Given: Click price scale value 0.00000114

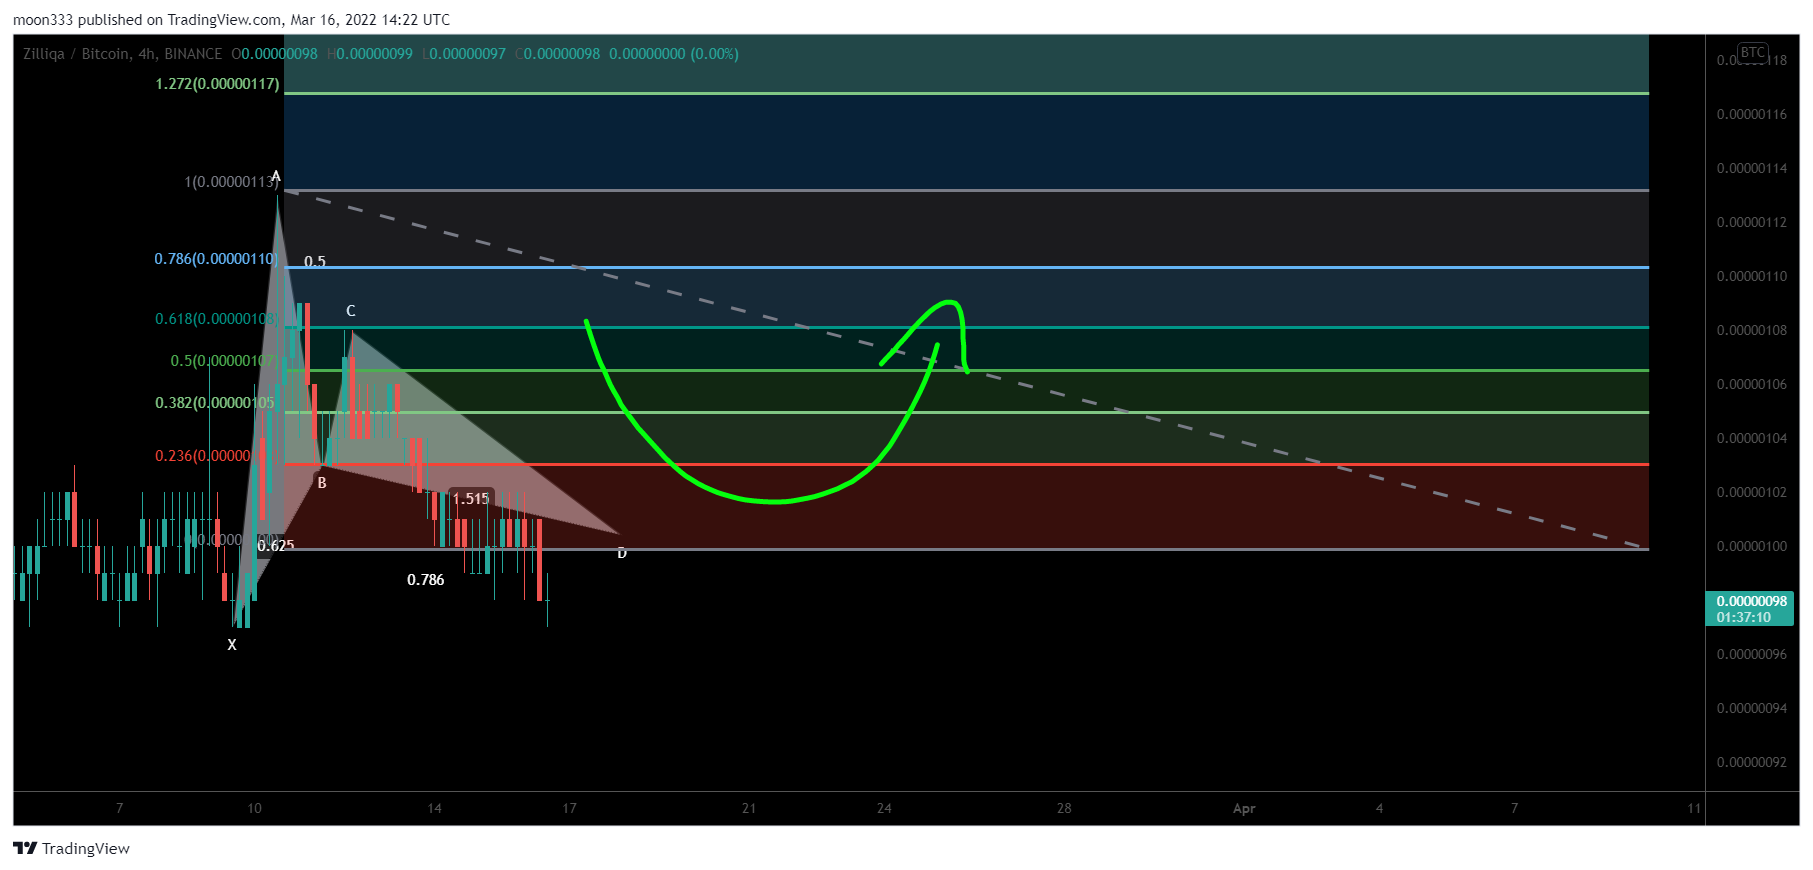Looking at the screenshot, I should (1752, 169).
